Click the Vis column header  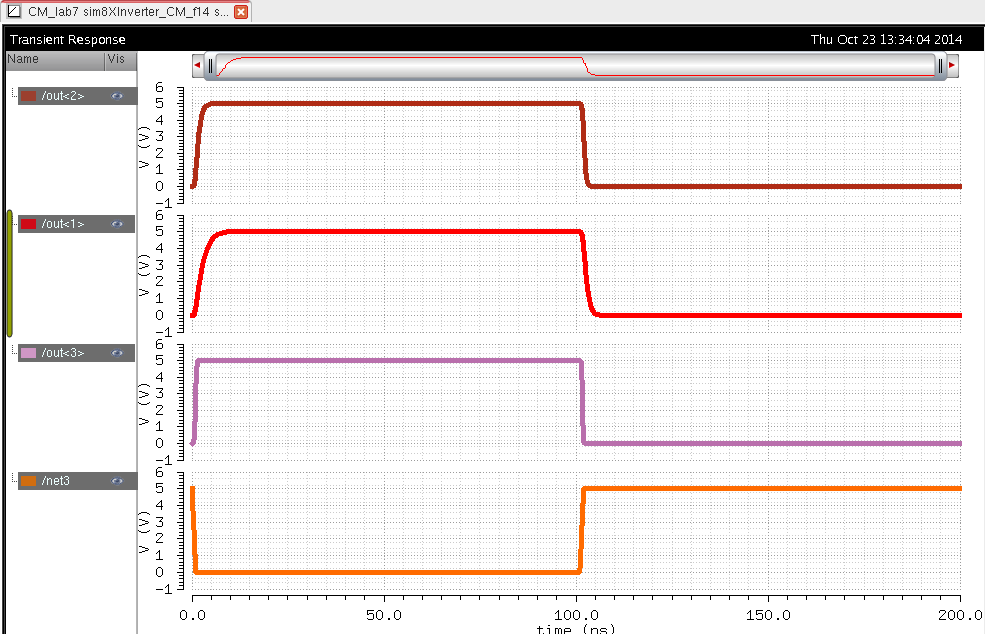[x=121, y=60]
